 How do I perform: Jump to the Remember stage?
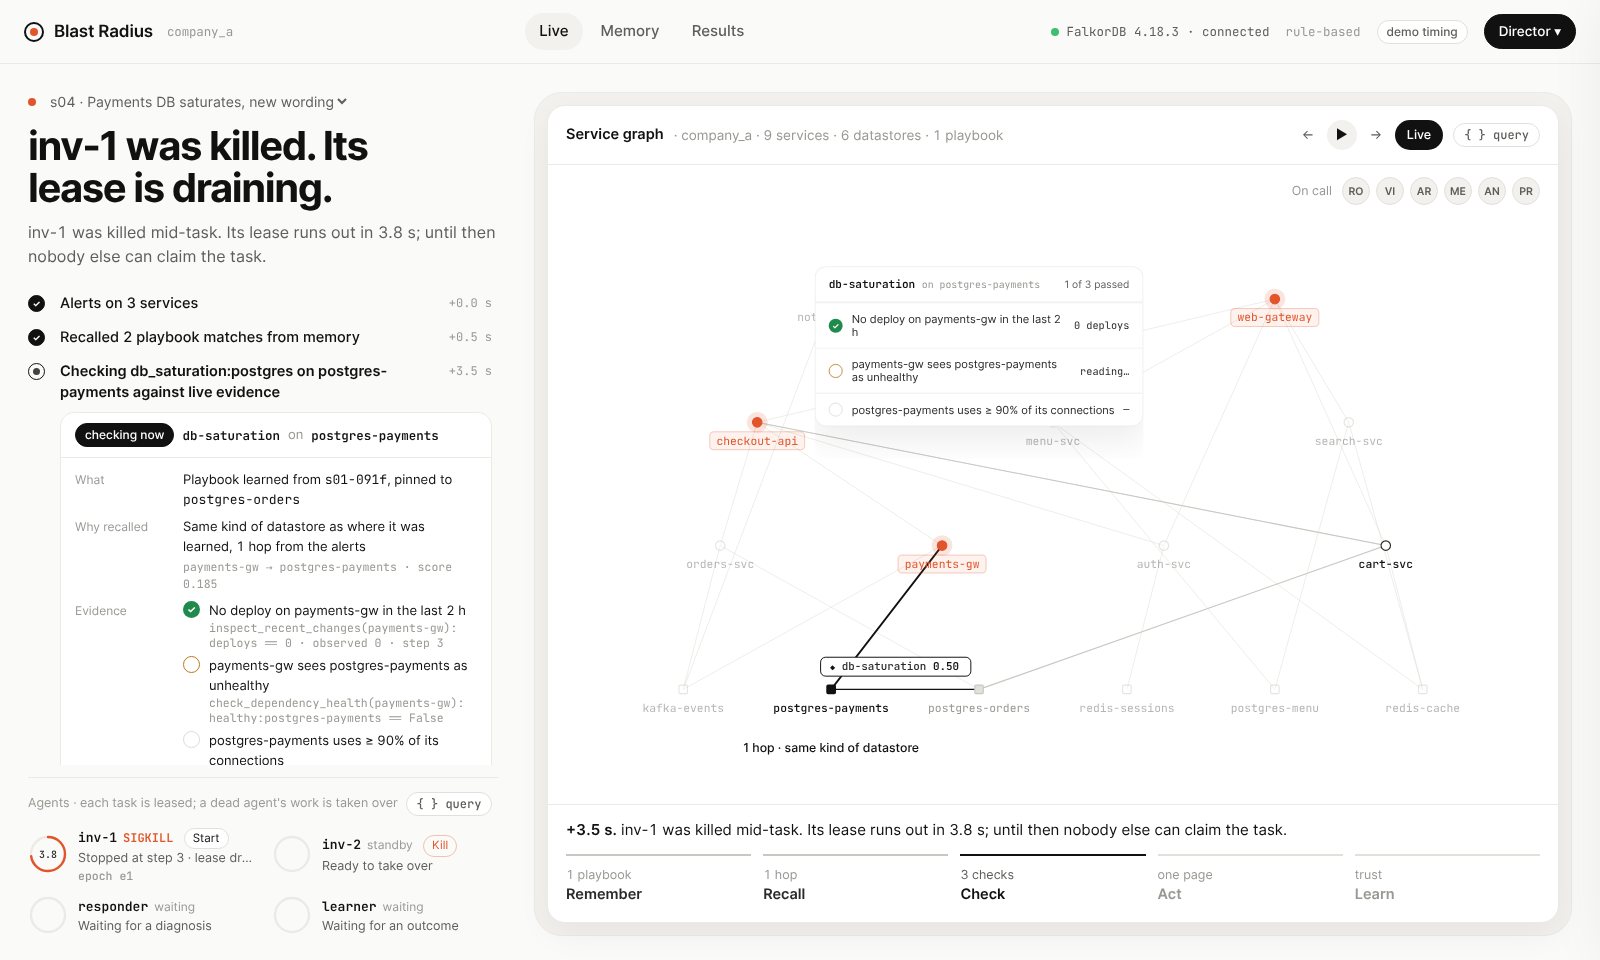[658, 880]
